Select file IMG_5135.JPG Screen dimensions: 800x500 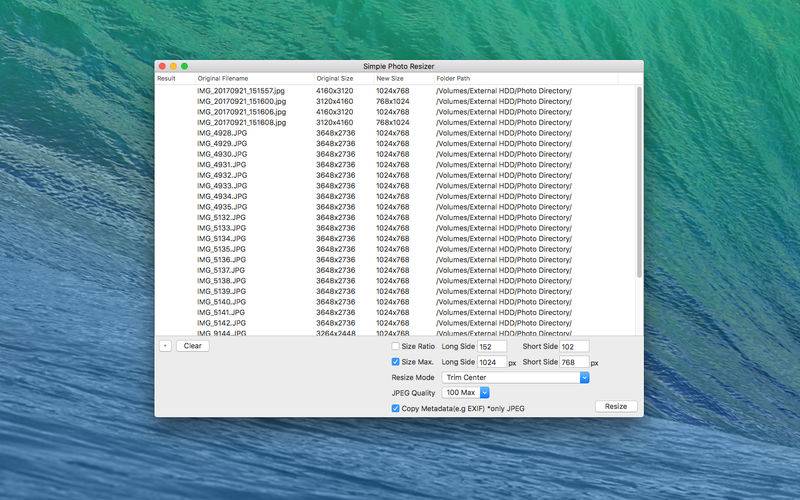[395, 249]
